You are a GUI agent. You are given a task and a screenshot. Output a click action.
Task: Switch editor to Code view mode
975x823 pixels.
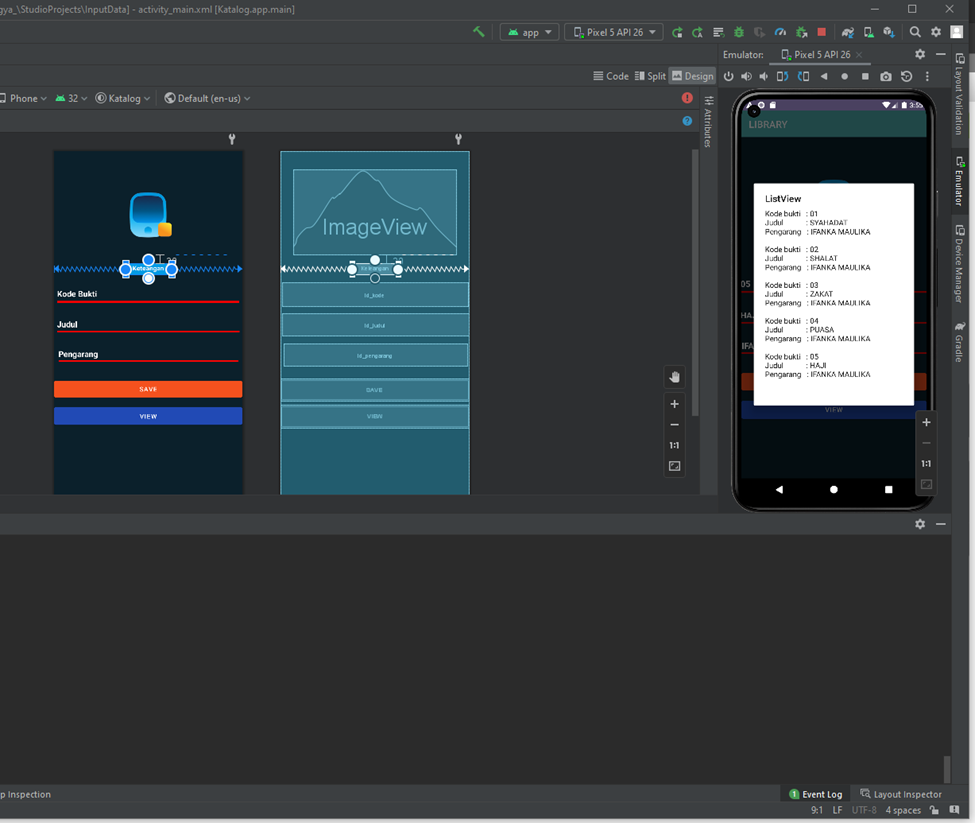click(x=611, y=76)
